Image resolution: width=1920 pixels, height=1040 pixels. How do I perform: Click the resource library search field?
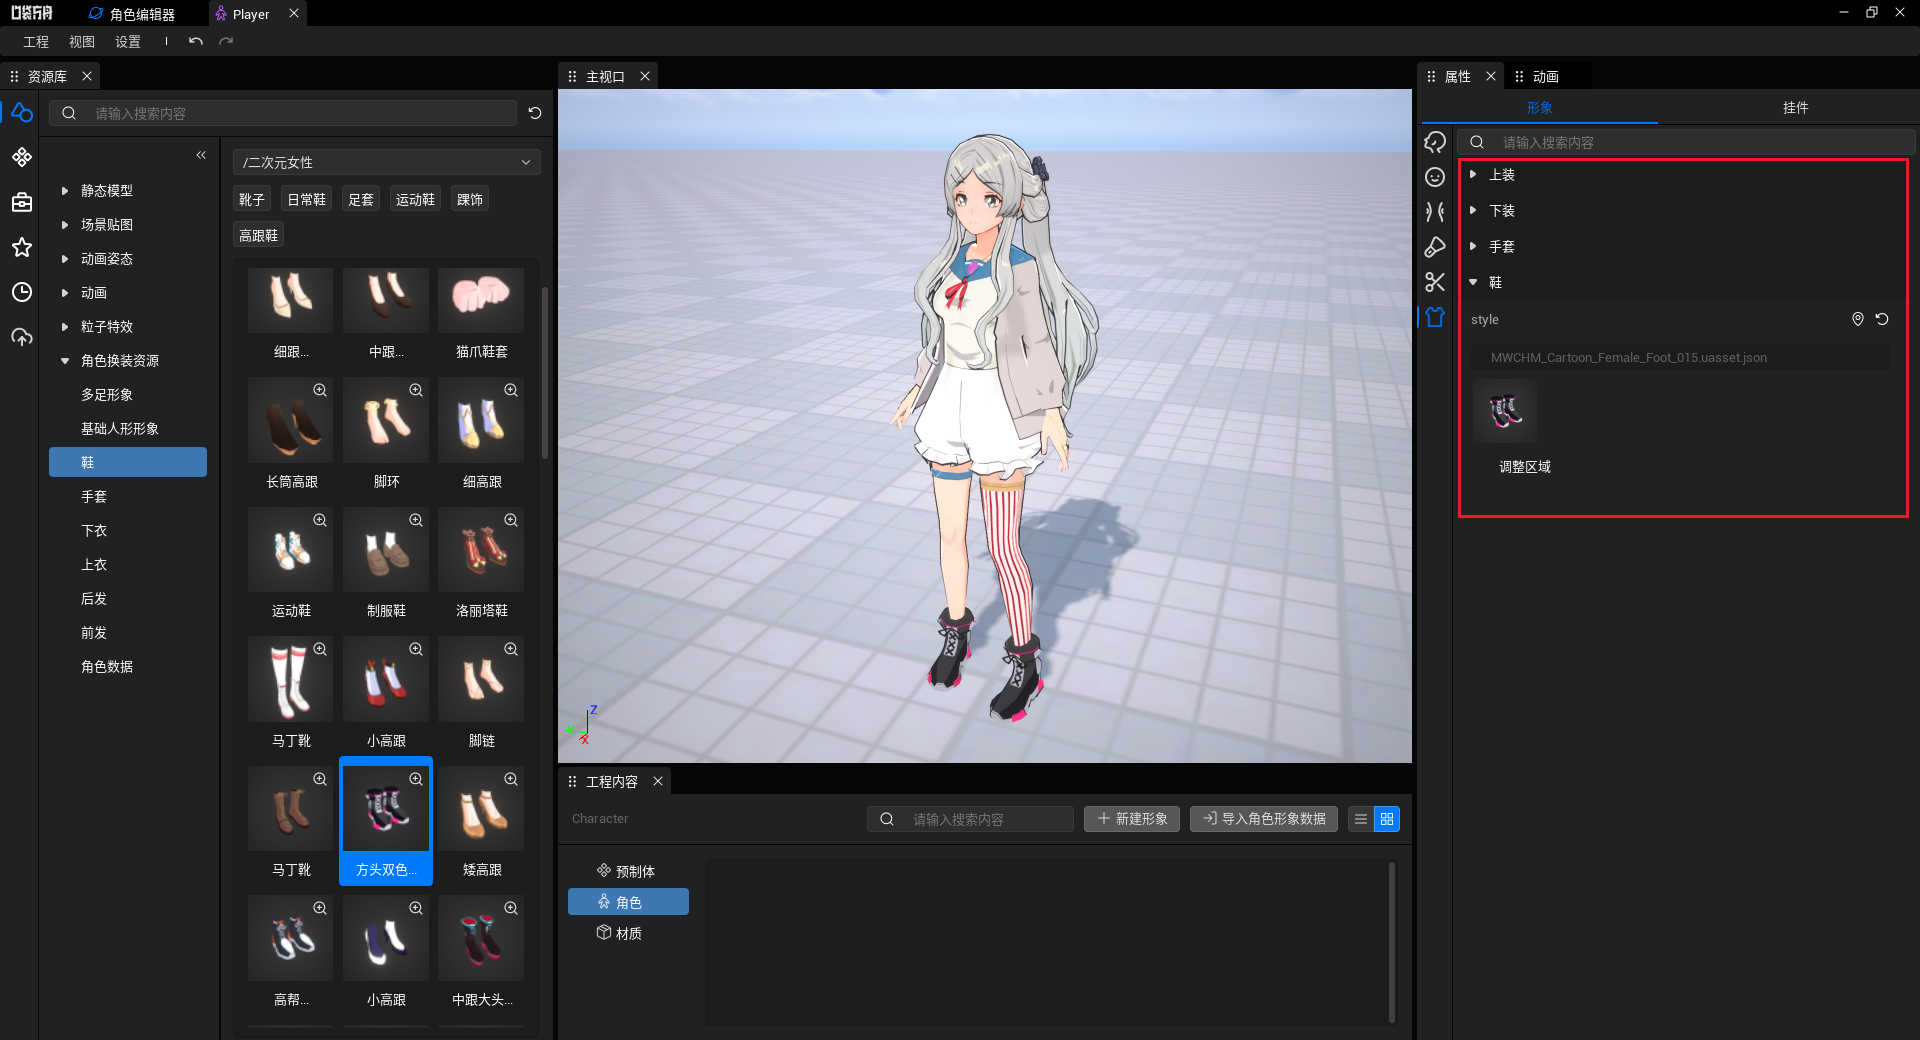tap(283, 113)
